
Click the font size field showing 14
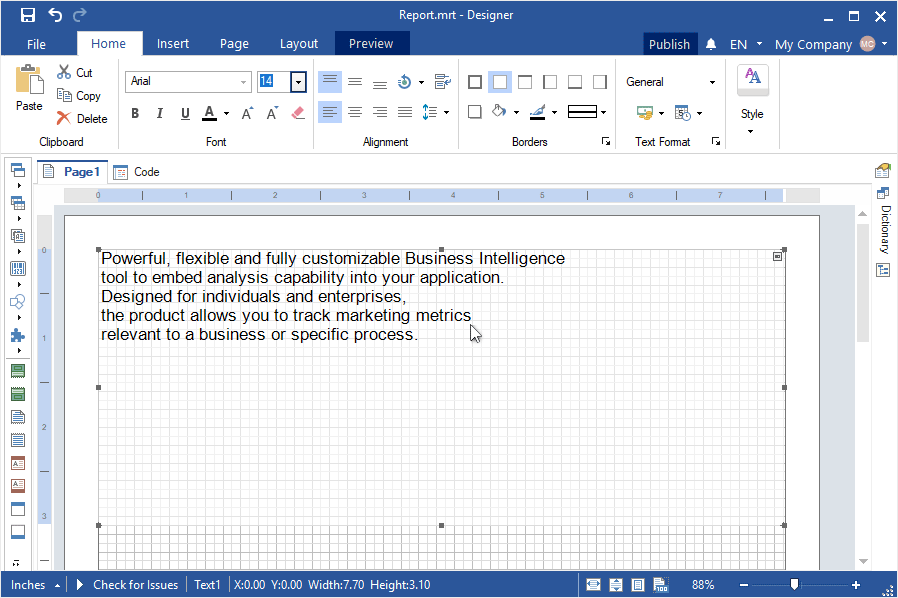pos(274,81)
